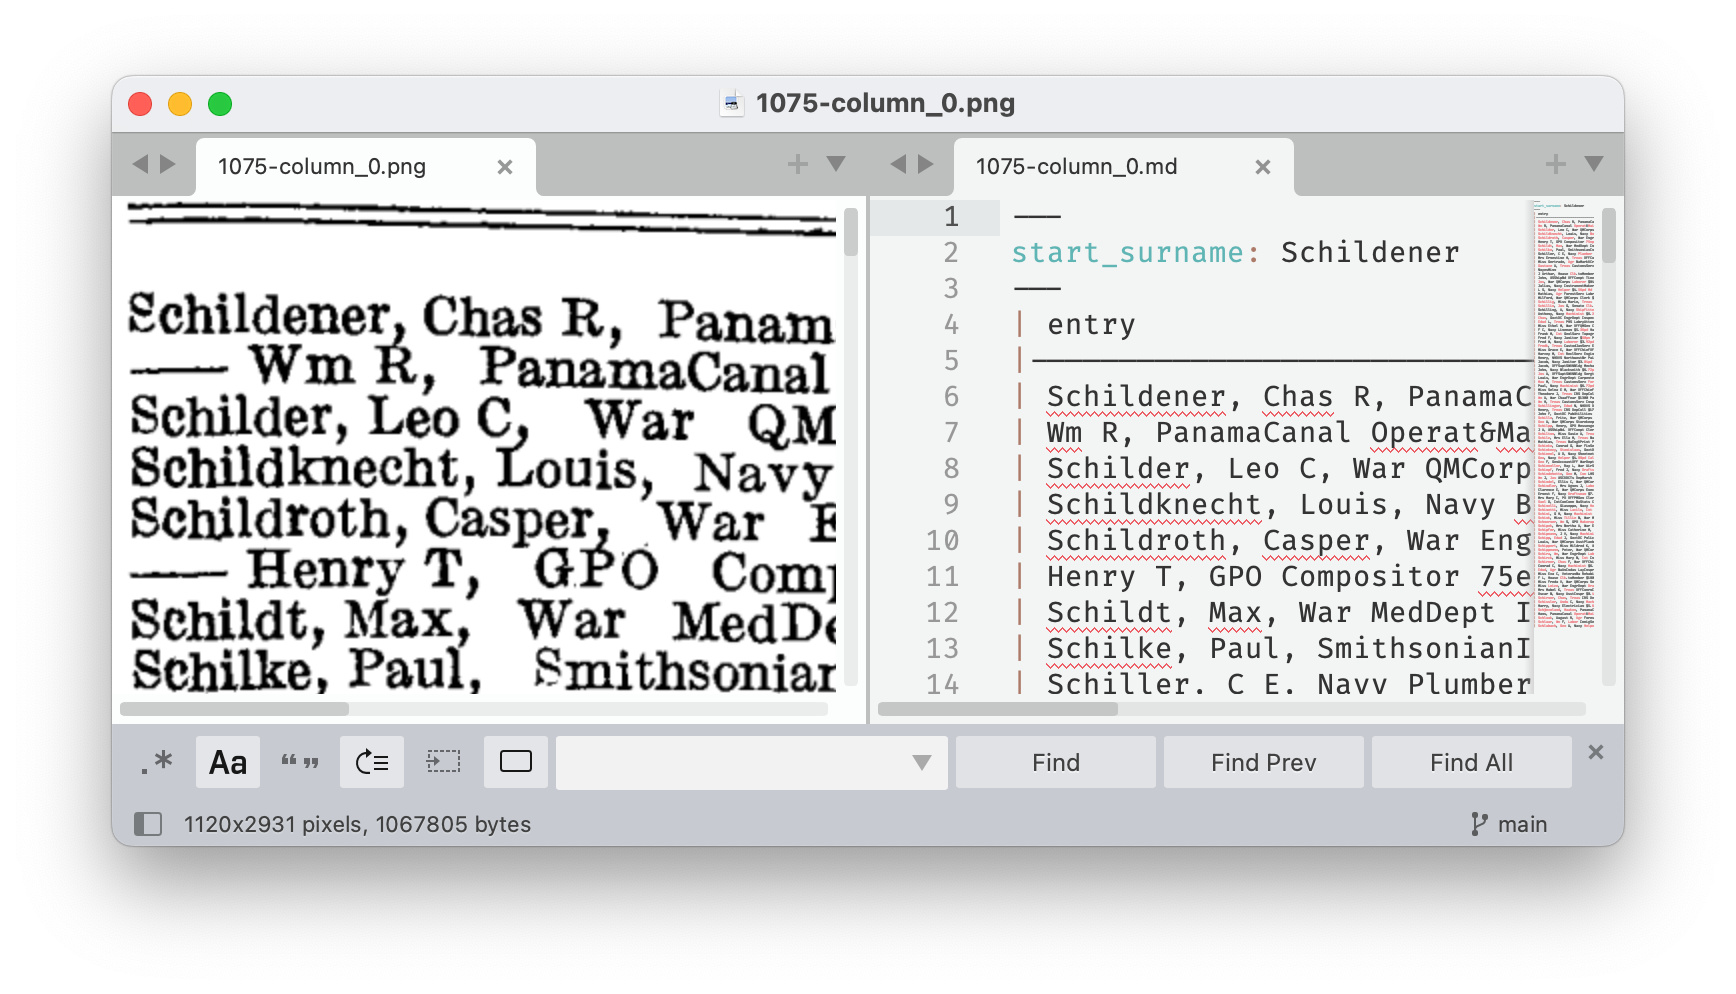
Task: Expand tab list dropdown in left pane
Action: point(836,164)
